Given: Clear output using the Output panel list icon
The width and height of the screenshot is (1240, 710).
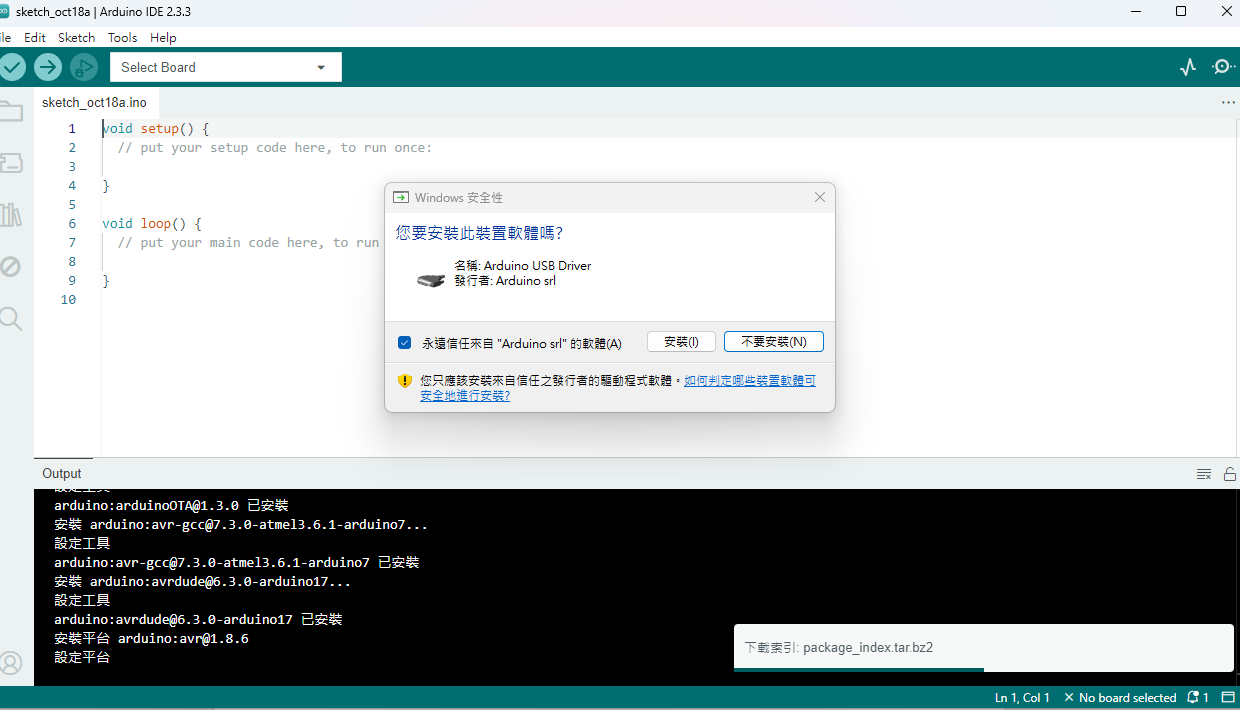Looking at the screenshot, I should [1204, 474].
